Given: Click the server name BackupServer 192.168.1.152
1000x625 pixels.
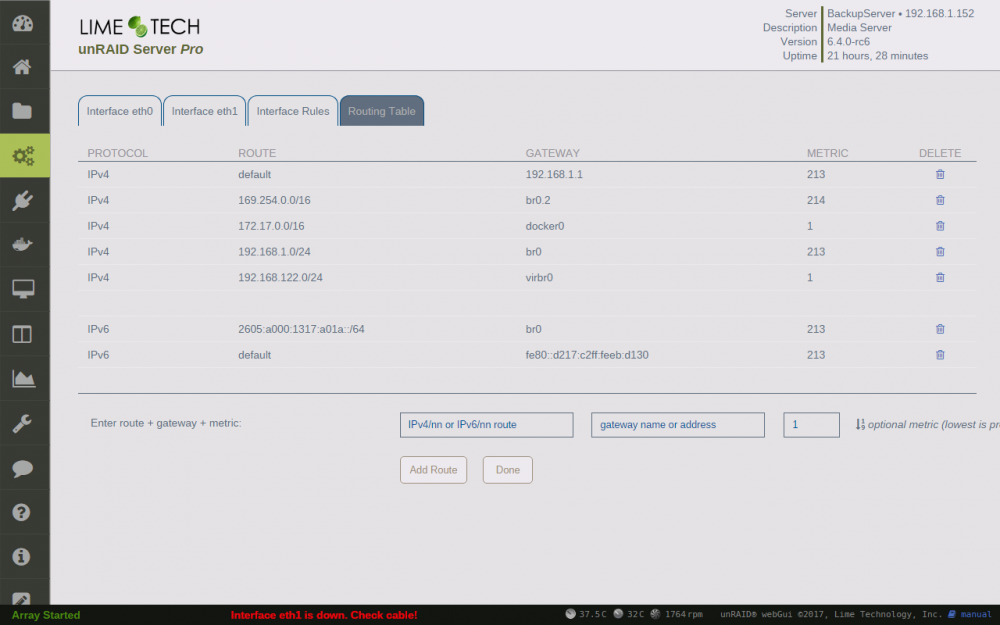Looking at the screenshot, I should tap(901, 13).
